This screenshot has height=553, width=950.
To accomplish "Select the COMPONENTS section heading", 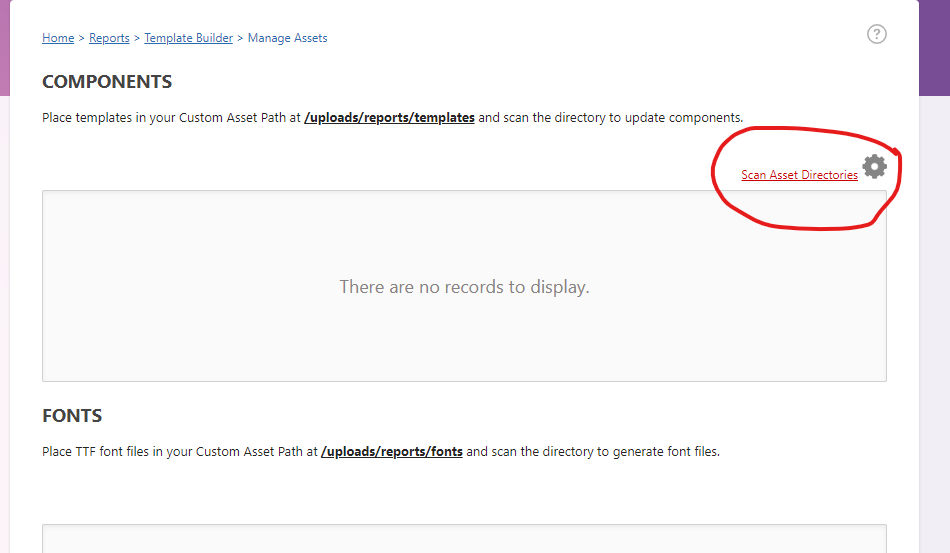I will pos(107,82).
